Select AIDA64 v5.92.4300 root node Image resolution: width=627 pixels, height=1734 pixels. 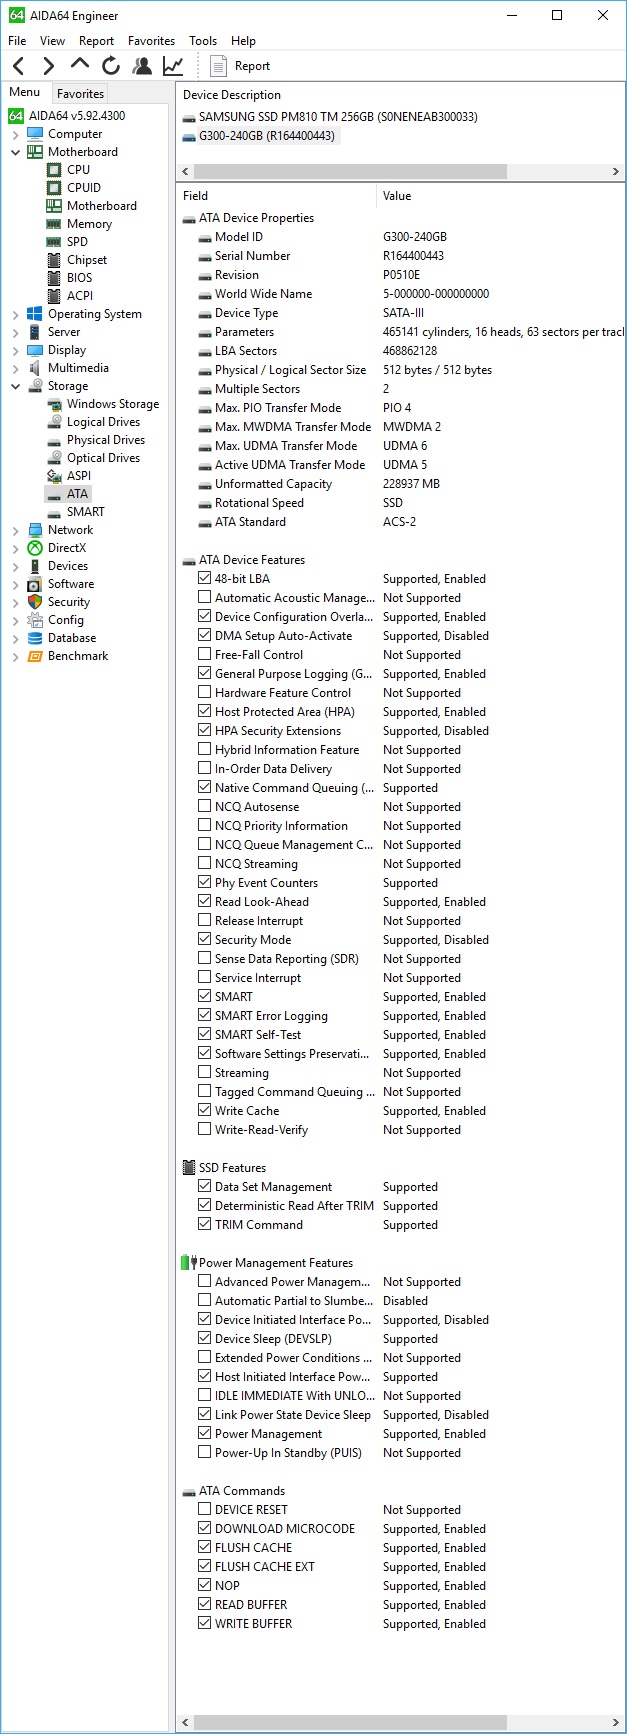pyautogui.click(x=77, y=116)
